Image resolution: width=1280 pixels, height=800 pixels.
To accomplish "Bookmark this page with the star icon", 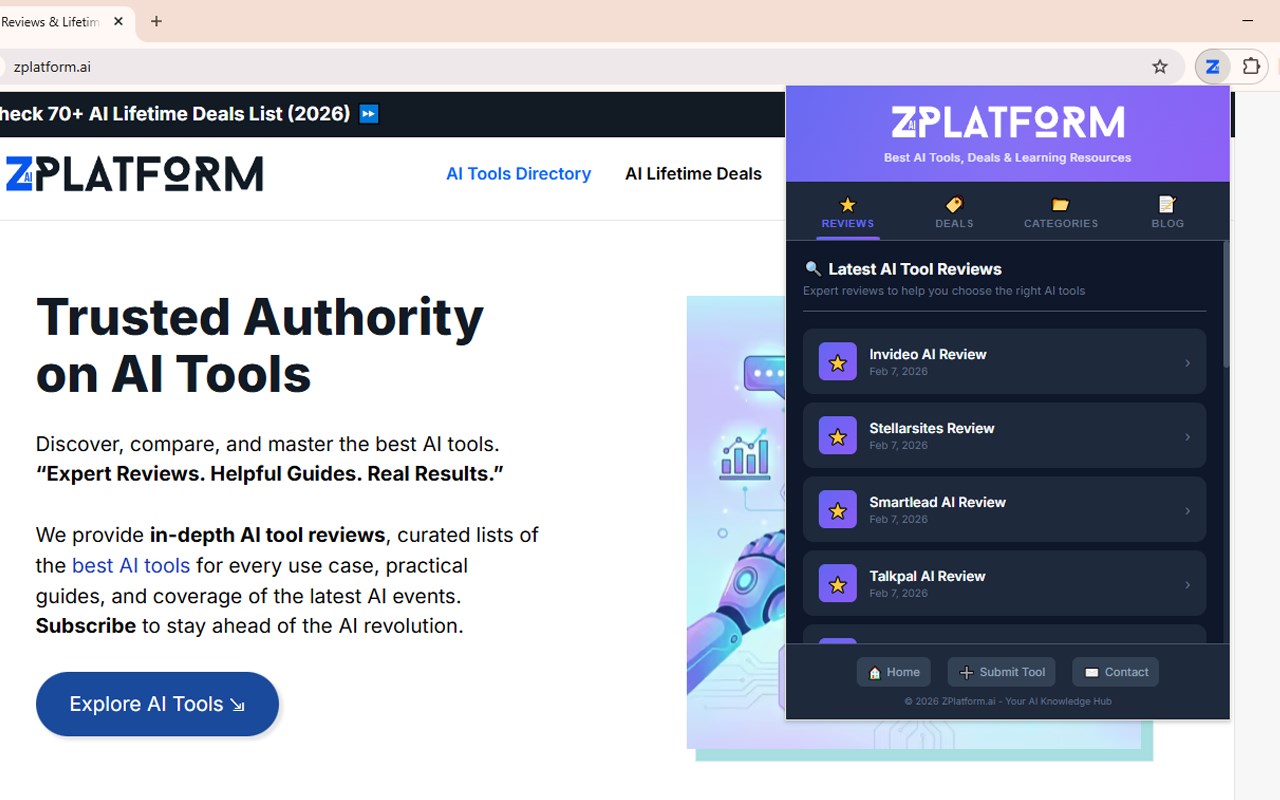I will [1160, 67].
